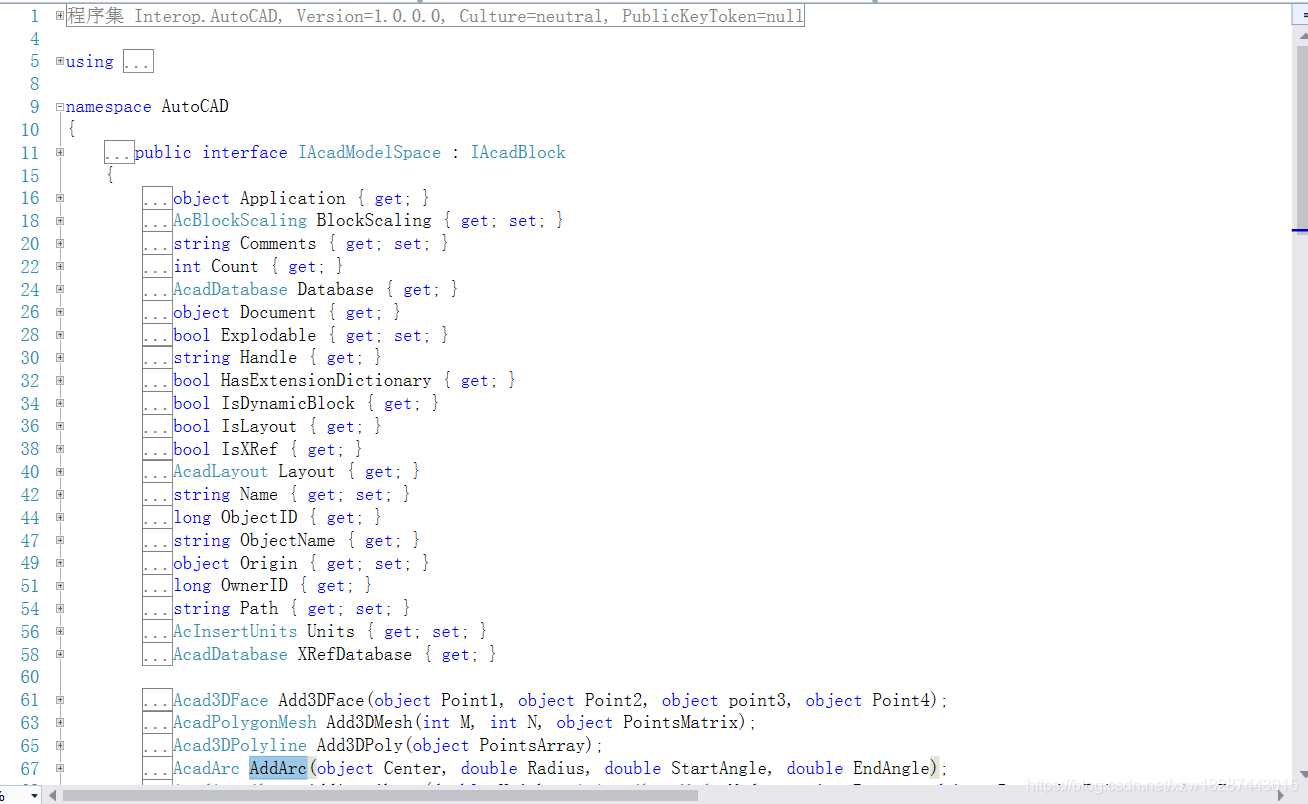The height and width of the screenshot is (804, 1308).
Task: Expand outlining marker for AddArc method line
Action: [60, 768]
